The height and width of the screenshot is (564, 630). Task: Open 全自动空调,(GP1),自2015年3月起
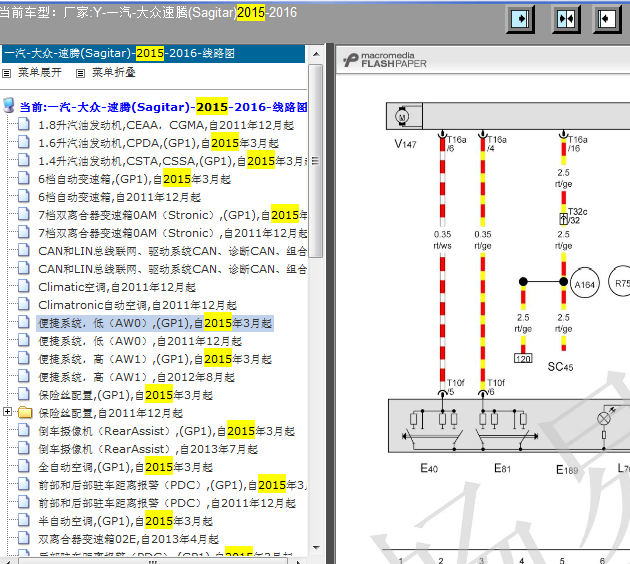125,467
